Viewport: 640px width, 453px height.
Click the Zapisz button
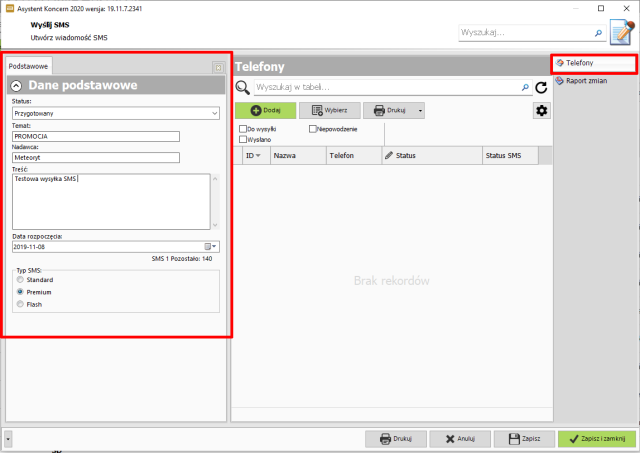[524, 439]
